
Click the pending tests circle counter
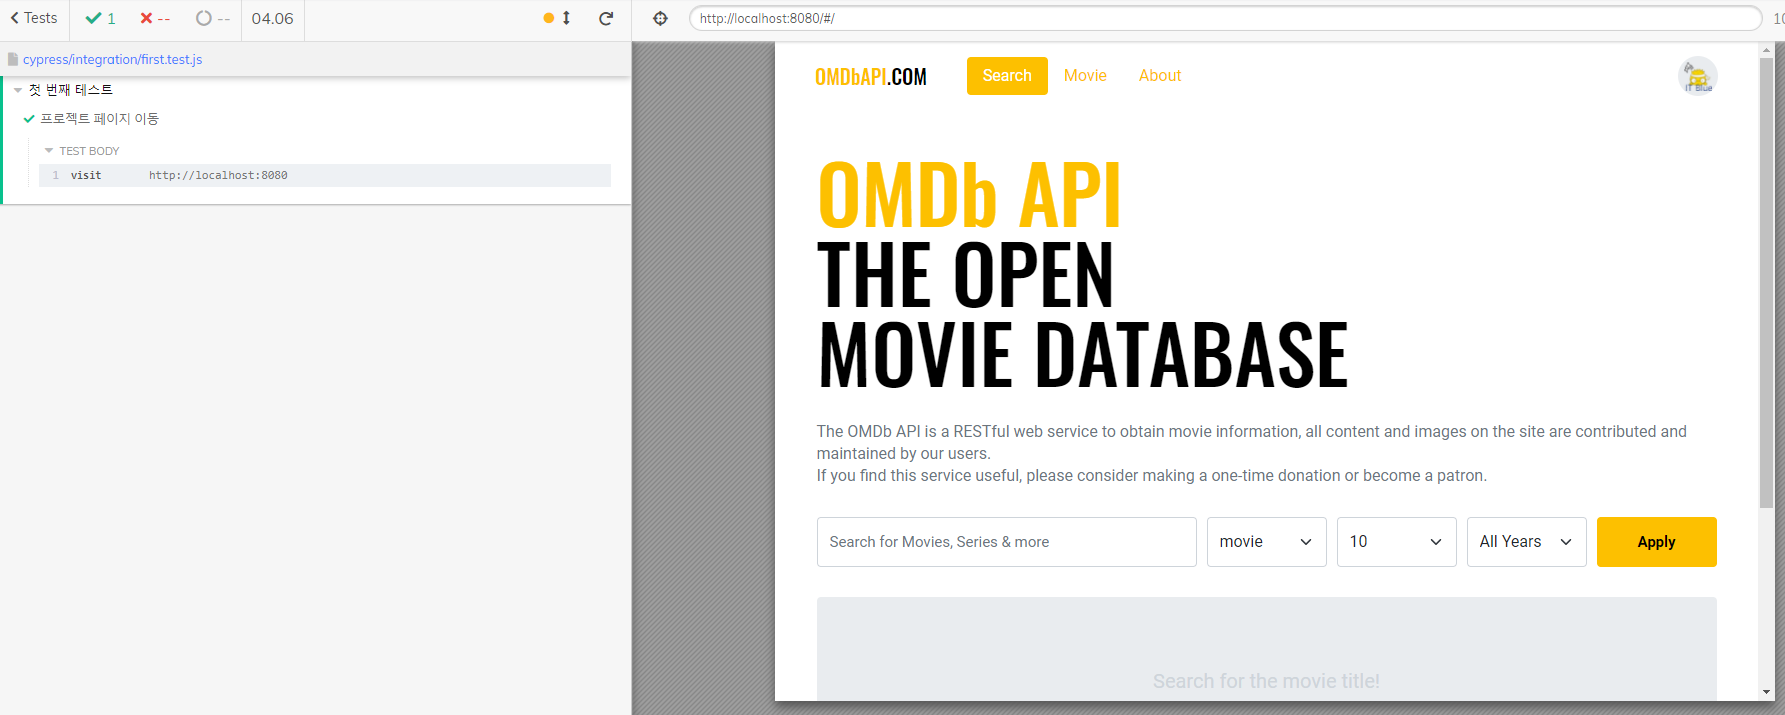tap(213, 18)
